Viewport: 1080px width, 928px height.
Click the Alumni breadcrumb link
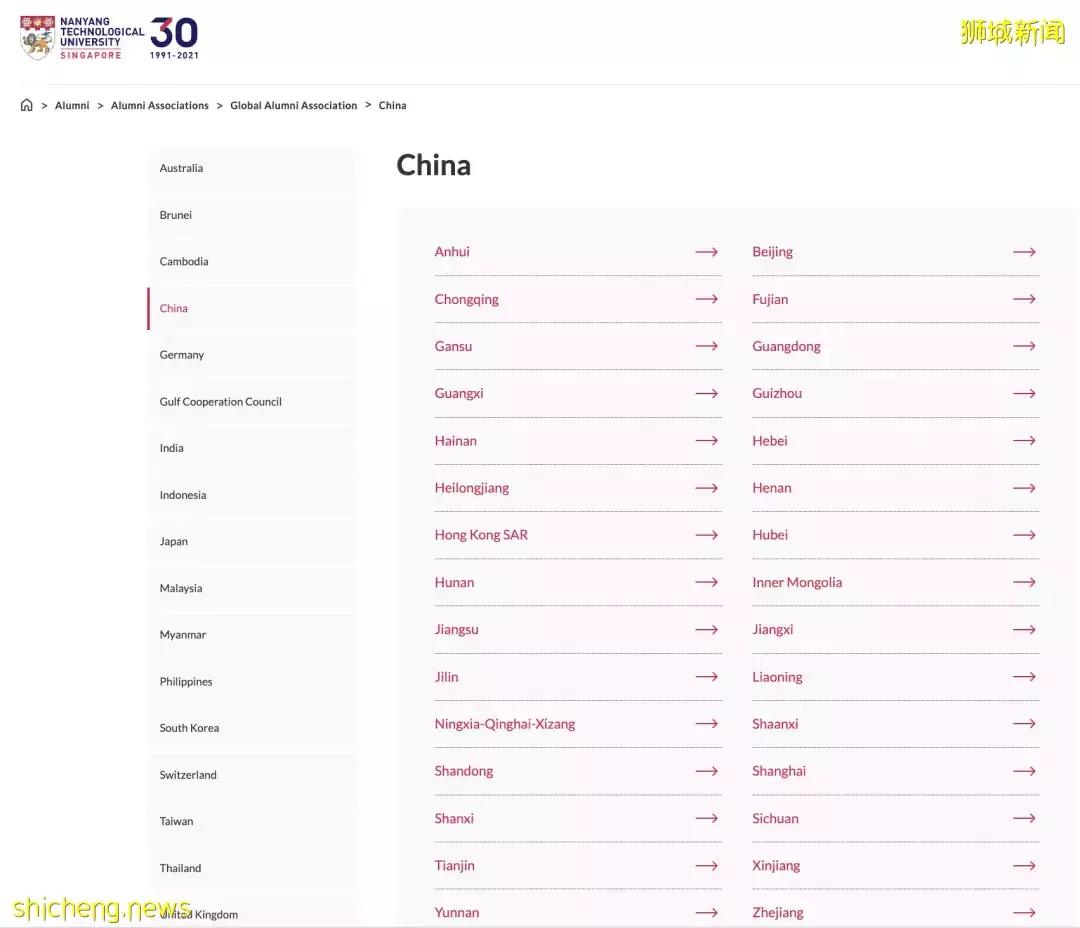click(72, 105)
